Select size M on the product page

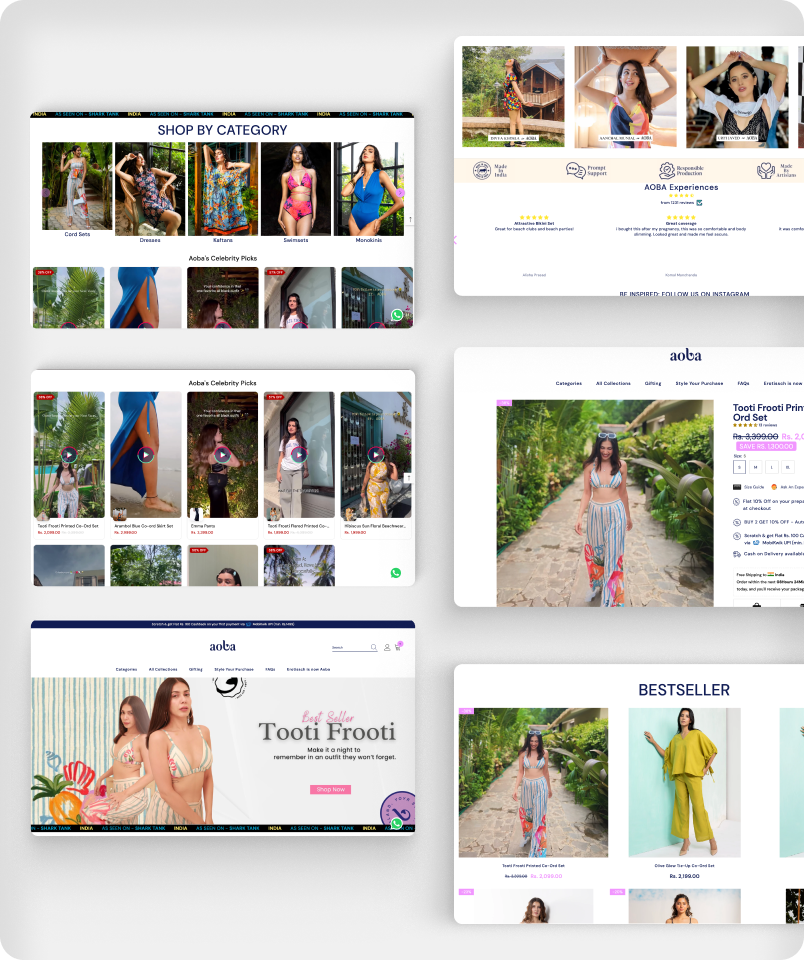coord(756,466)
